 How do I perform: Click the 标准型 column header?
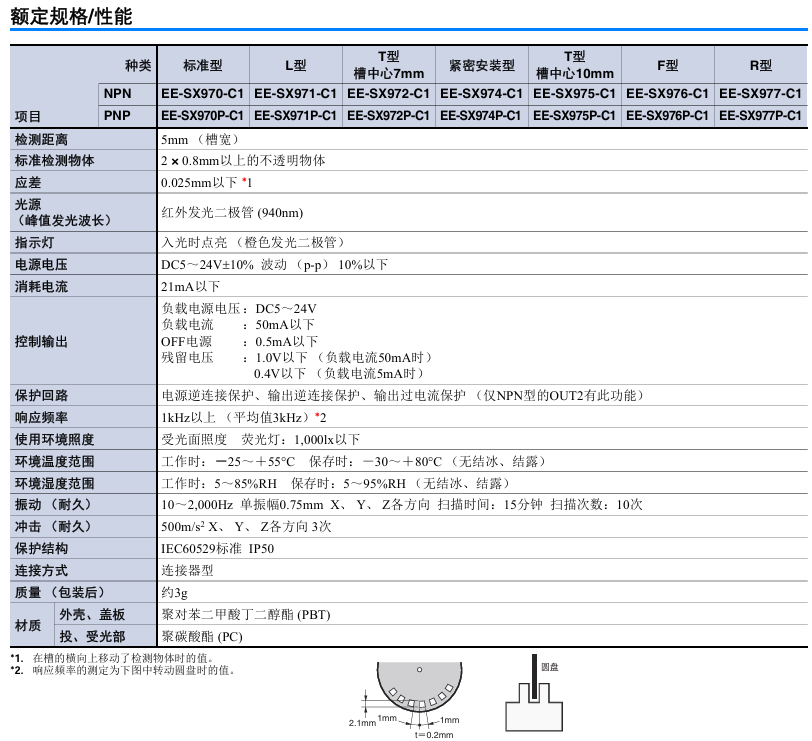[x=203, y=66]
